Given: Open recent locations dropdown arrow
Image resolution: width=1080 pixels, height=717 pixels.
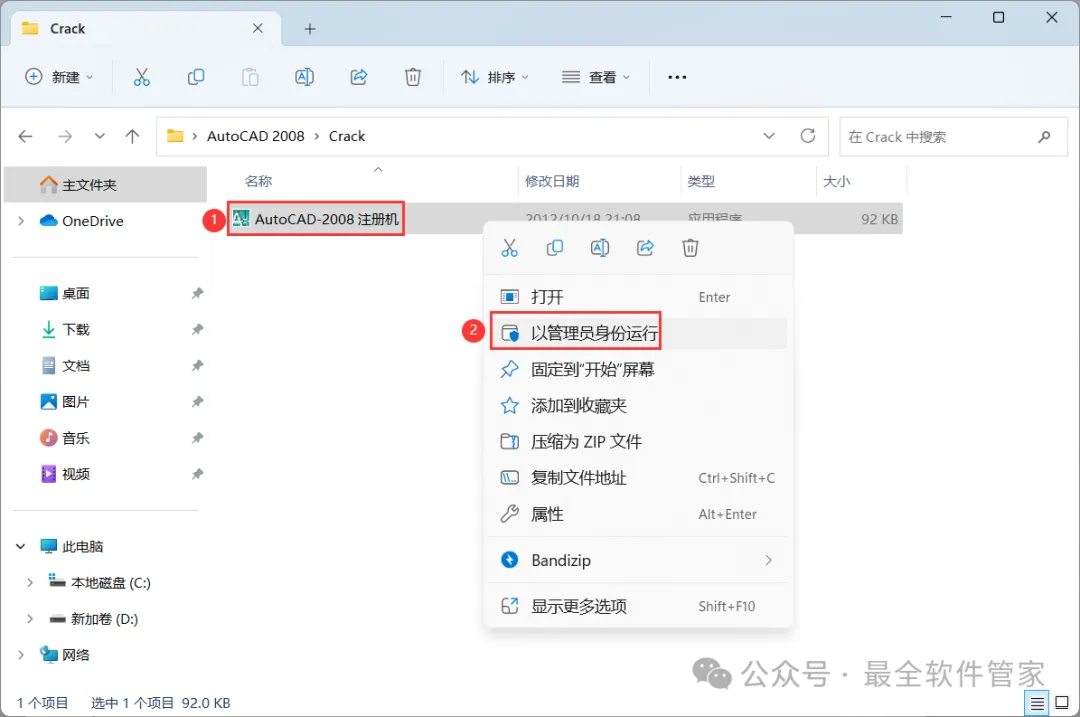Looking at the screenshot, I should point(100,136).
